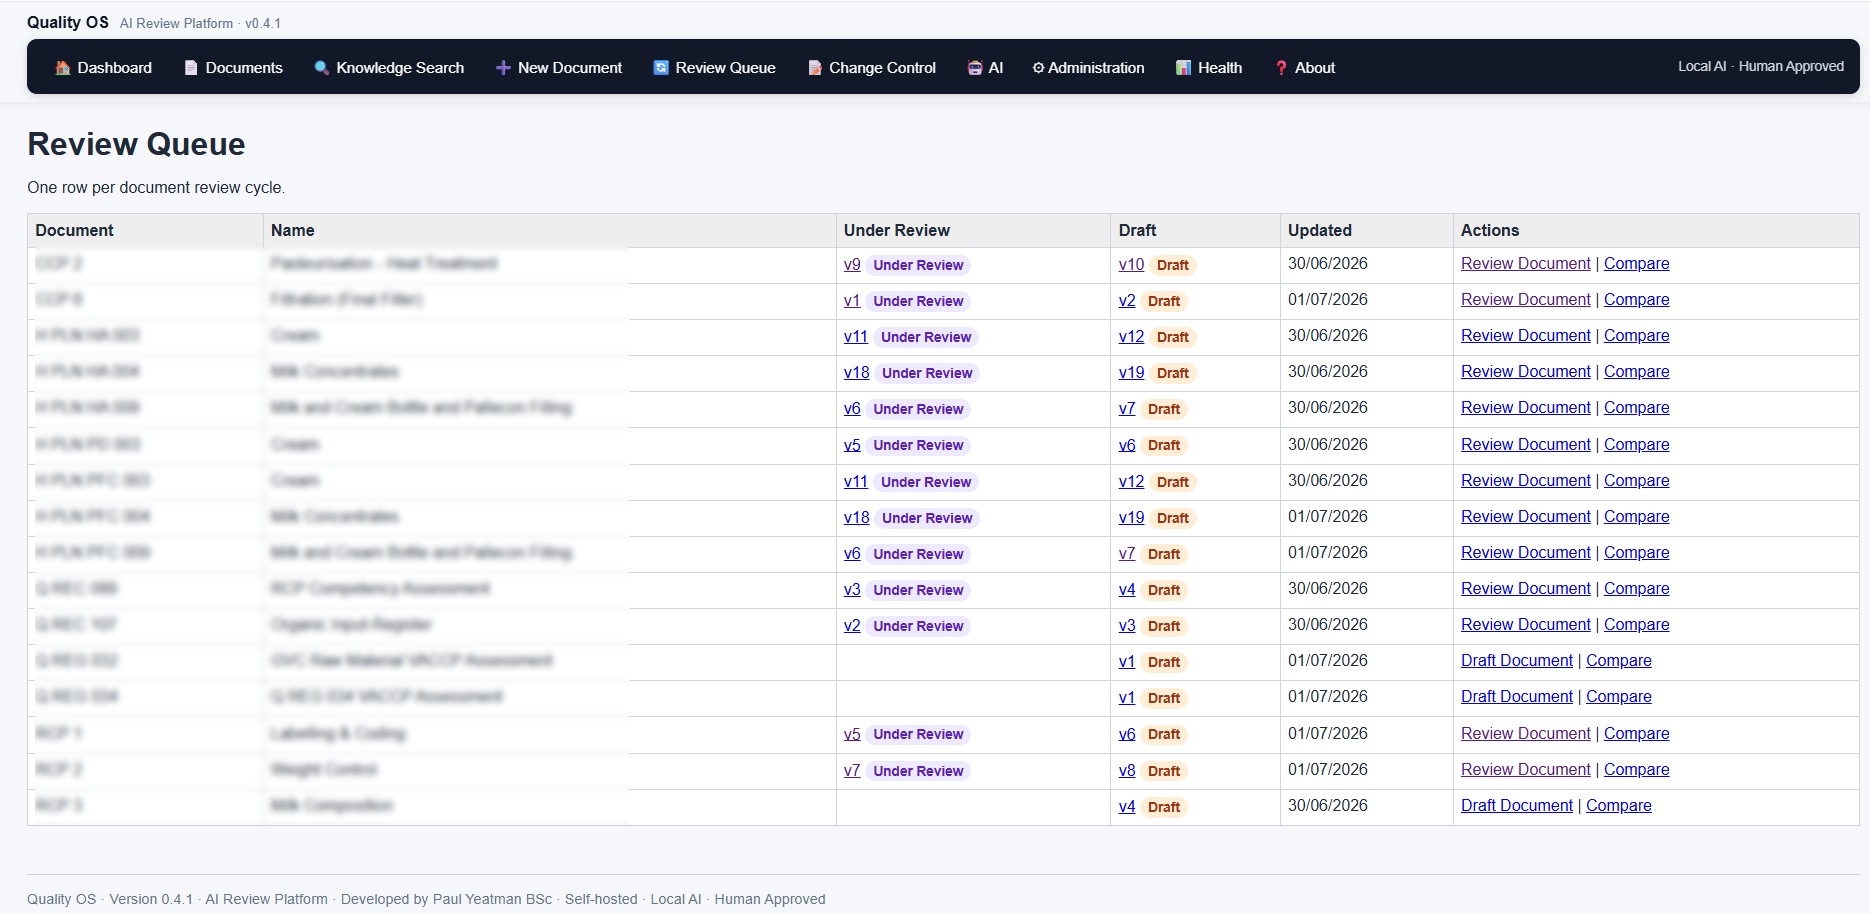Click the Knowledge Search magnifier icon
Image resolution: width=1870 pixels, height=914 pixels.
click(x=322, y=68)
